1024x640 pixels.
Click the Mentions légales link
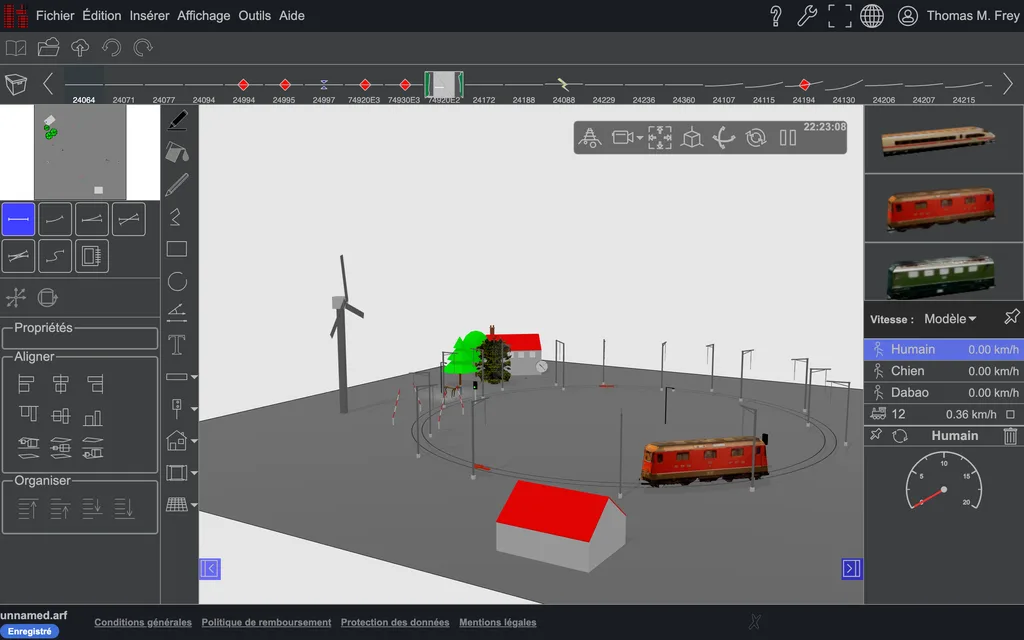click(x=498, y=622)
